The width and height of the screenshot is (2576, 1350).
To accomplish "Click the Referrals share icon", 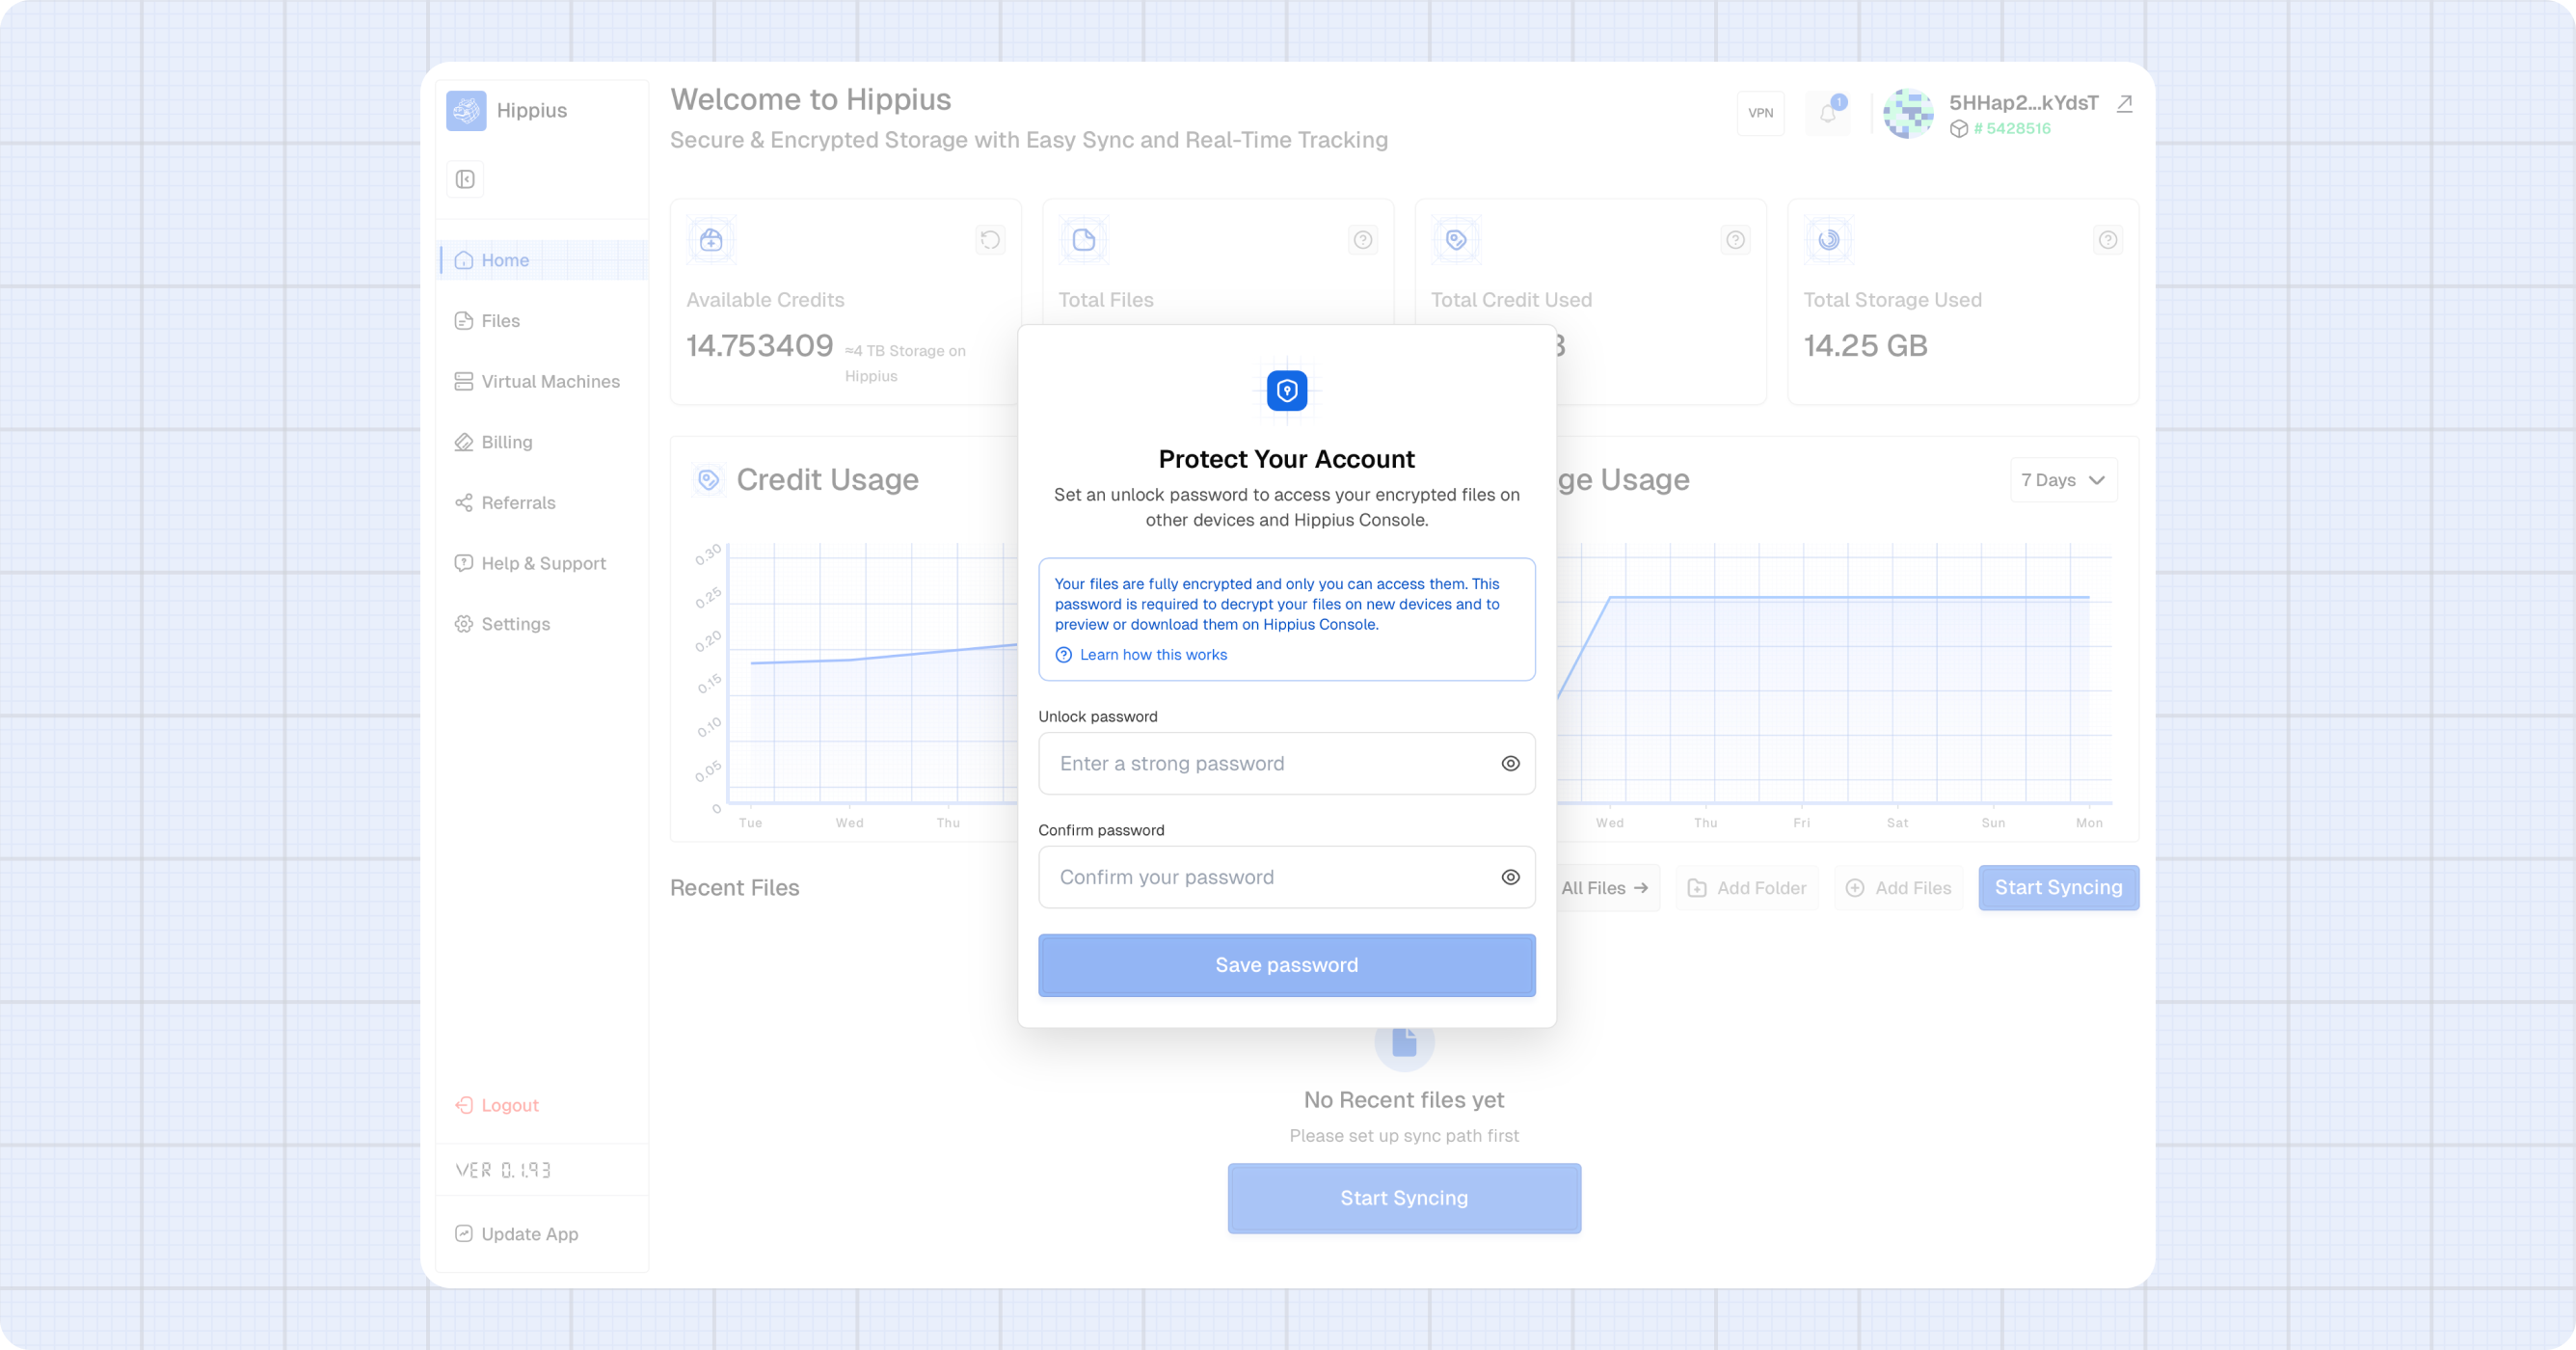I will tap(463, 503).
